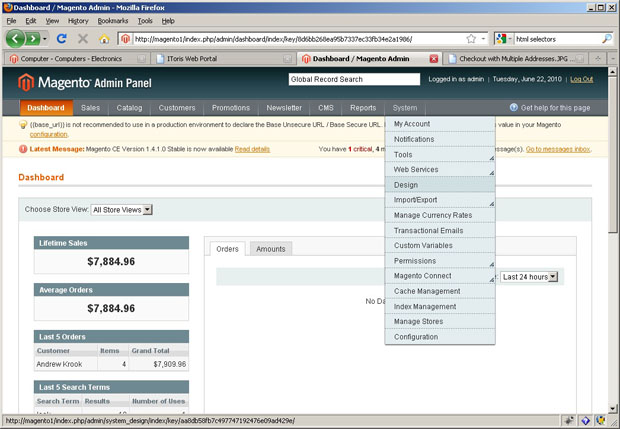Open Google search engine selector icon

(501, 39)
